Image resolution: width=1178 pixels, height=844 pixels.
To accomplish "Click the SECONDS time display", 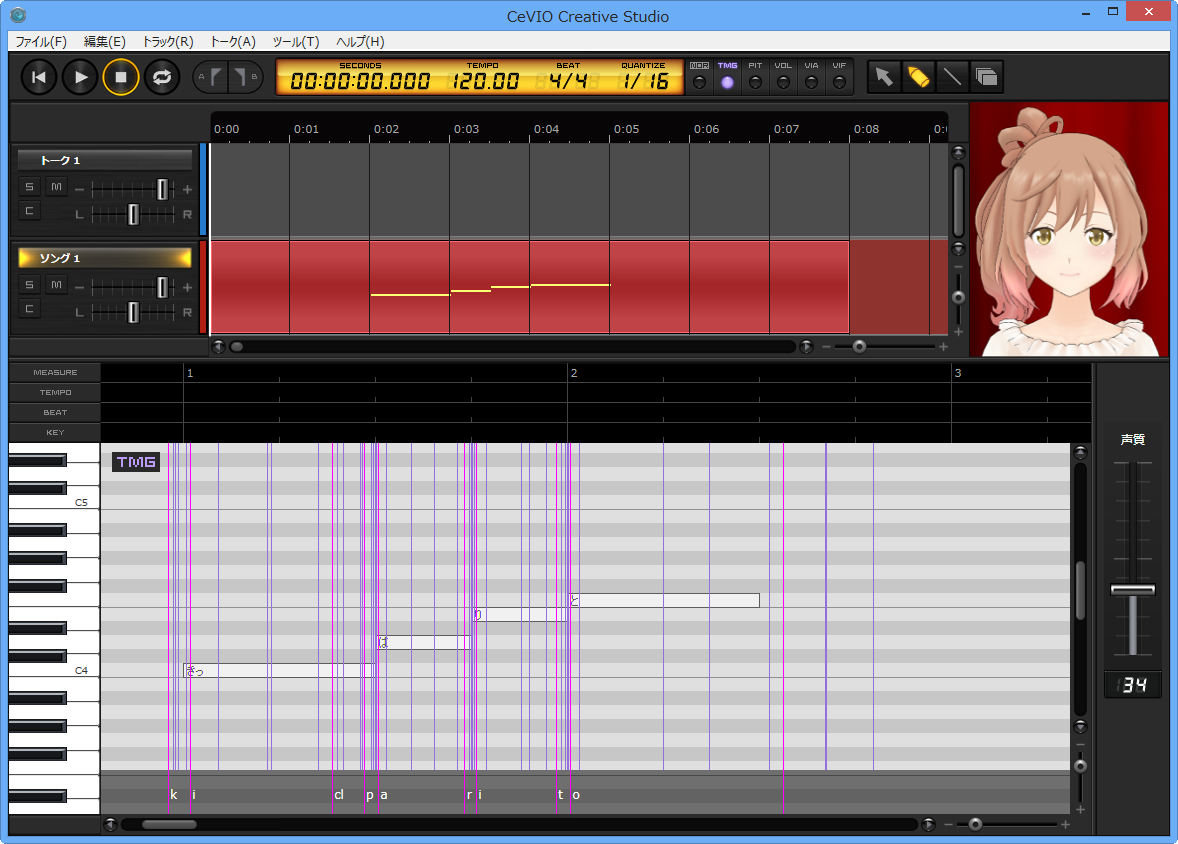I will click(x=360, y=77).
